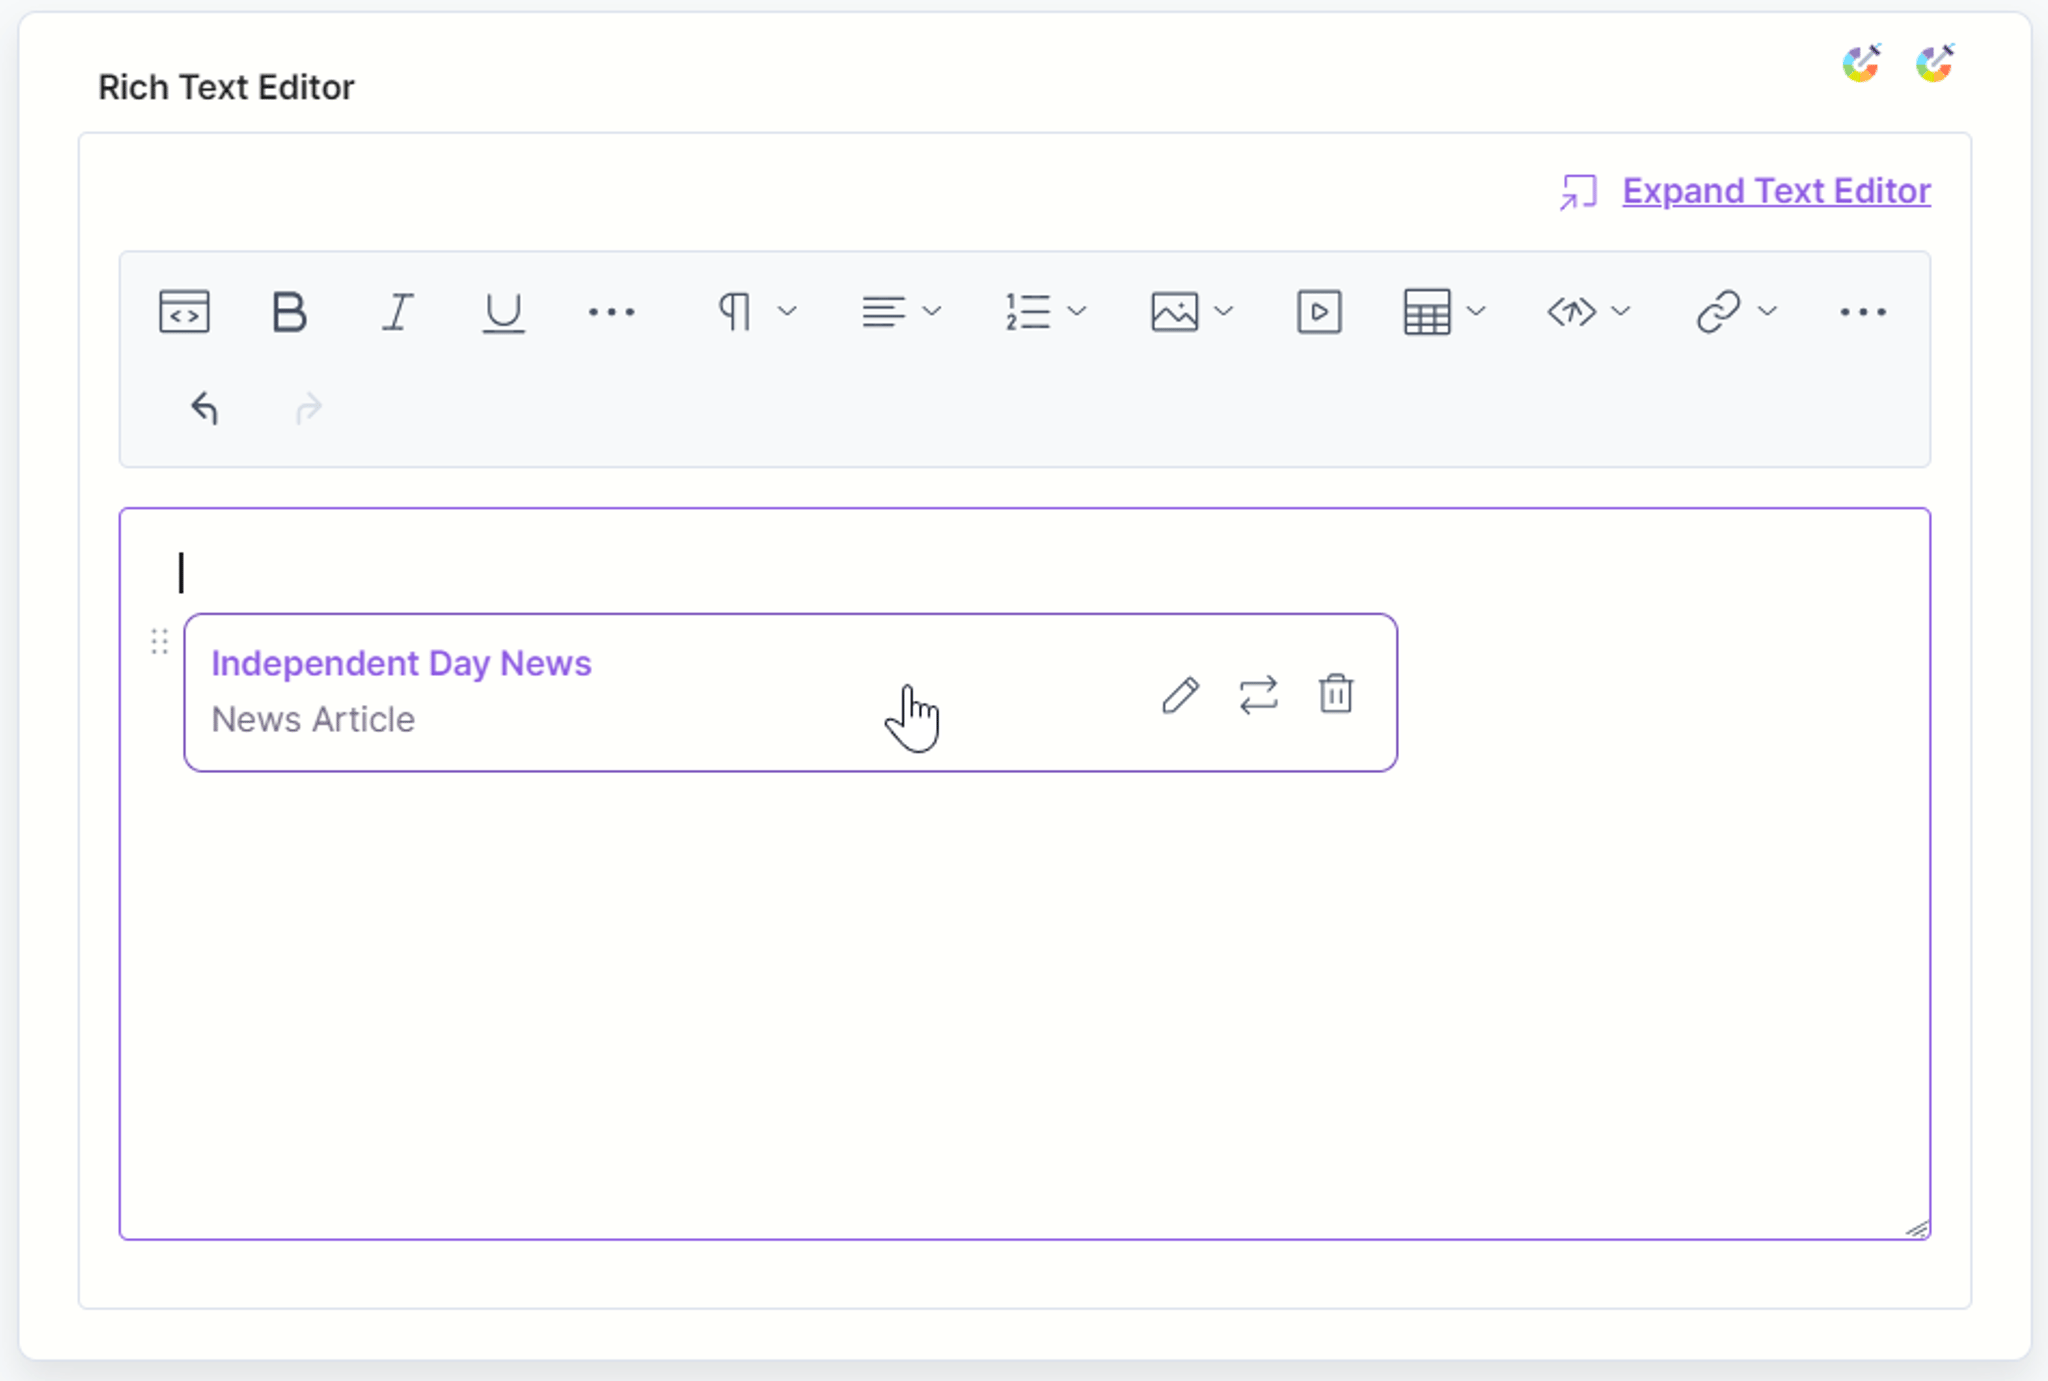Redo the last change

tap(309, 408)
